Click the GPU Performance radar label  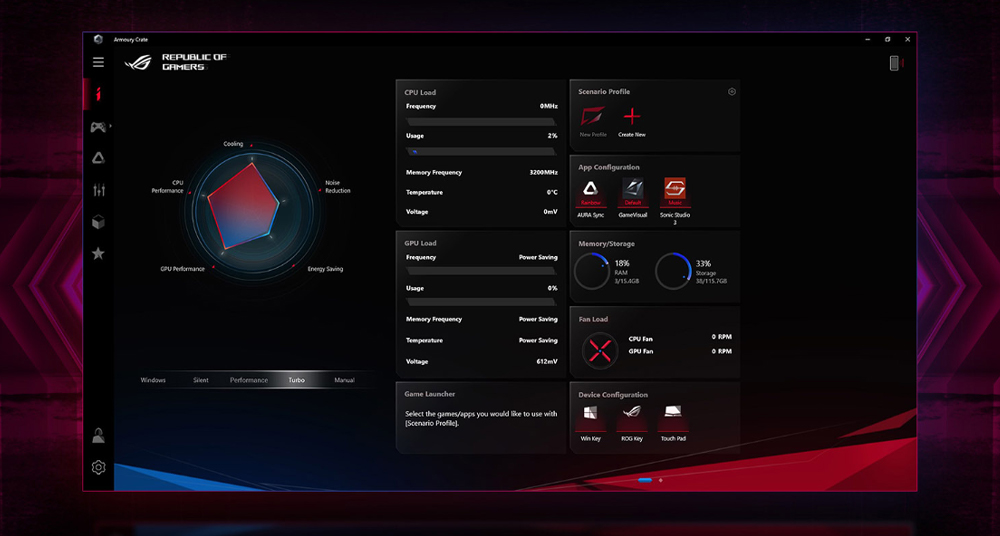pos(182,269)
